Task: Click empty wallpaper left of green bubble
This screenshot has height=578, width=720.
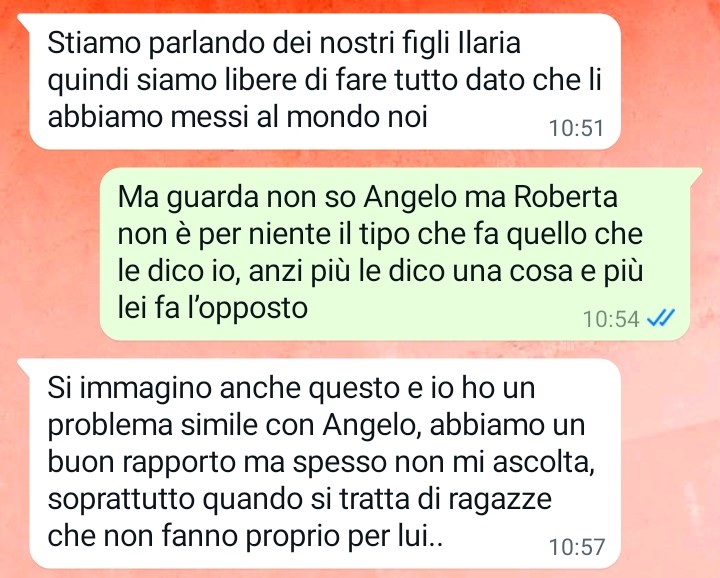Action: pyautogui.click(x=50, y=254)
